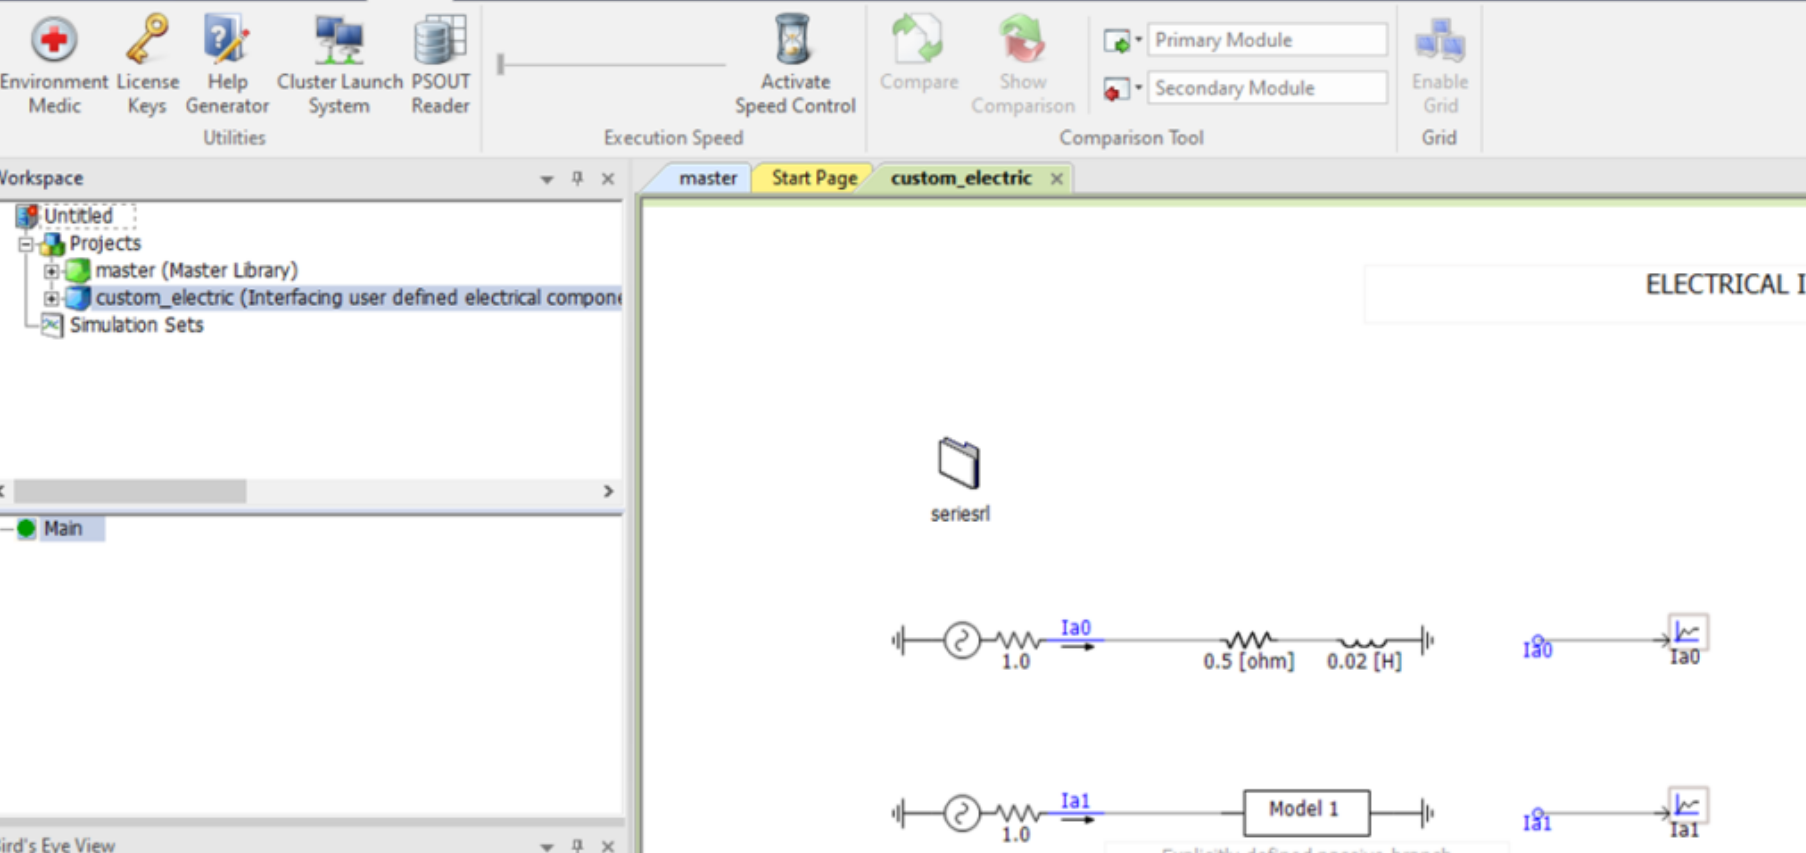Click the Ia1 output channel graph icon
Screen dimensions: 1806x853
[1687, 805]
